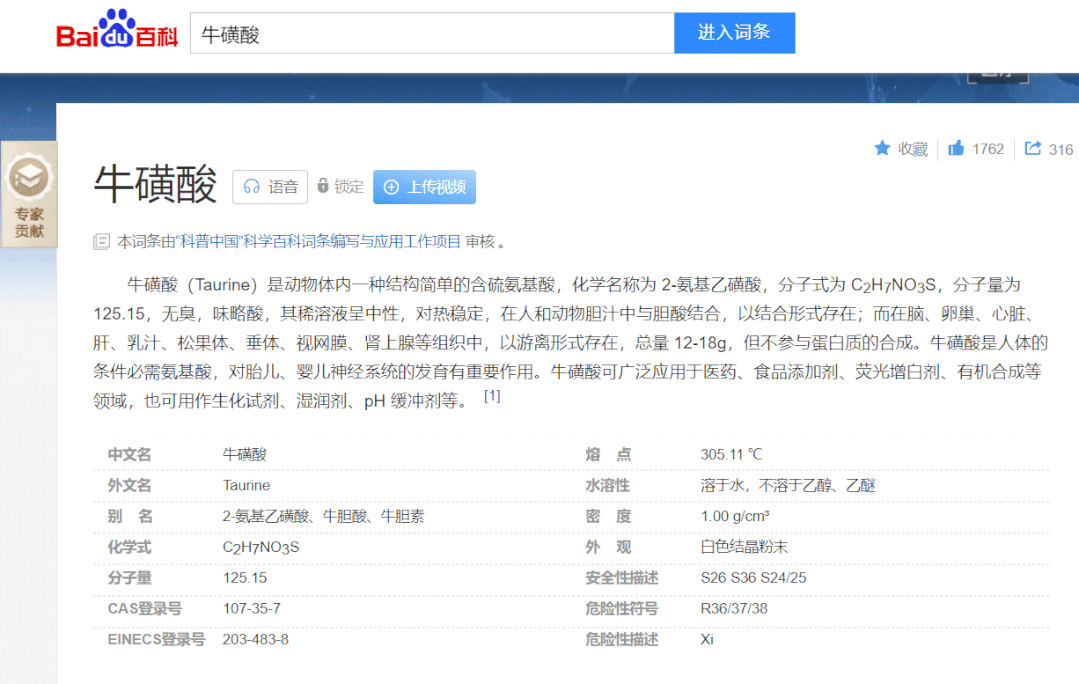Click the 危险性描述 row label
This screenshot has width=1079, height=684.
[622, 639]
